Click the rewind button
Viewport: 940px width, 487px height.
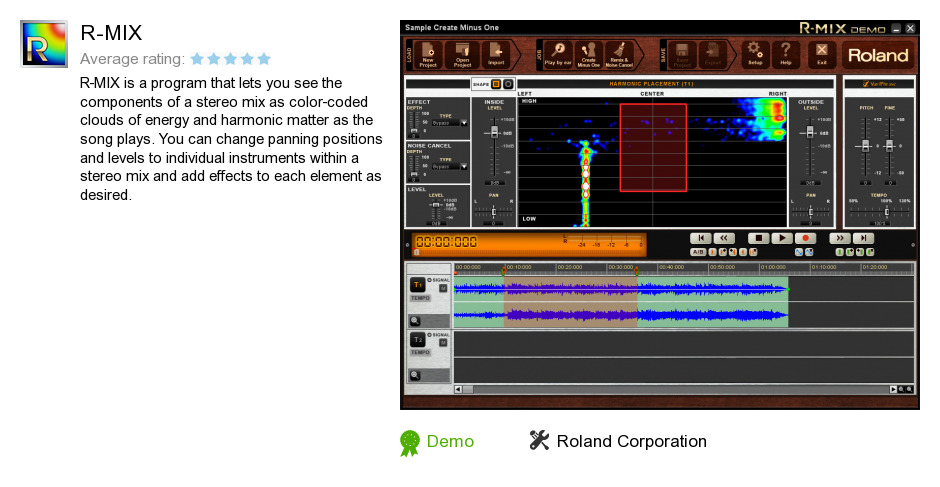[x=724, y=238]
